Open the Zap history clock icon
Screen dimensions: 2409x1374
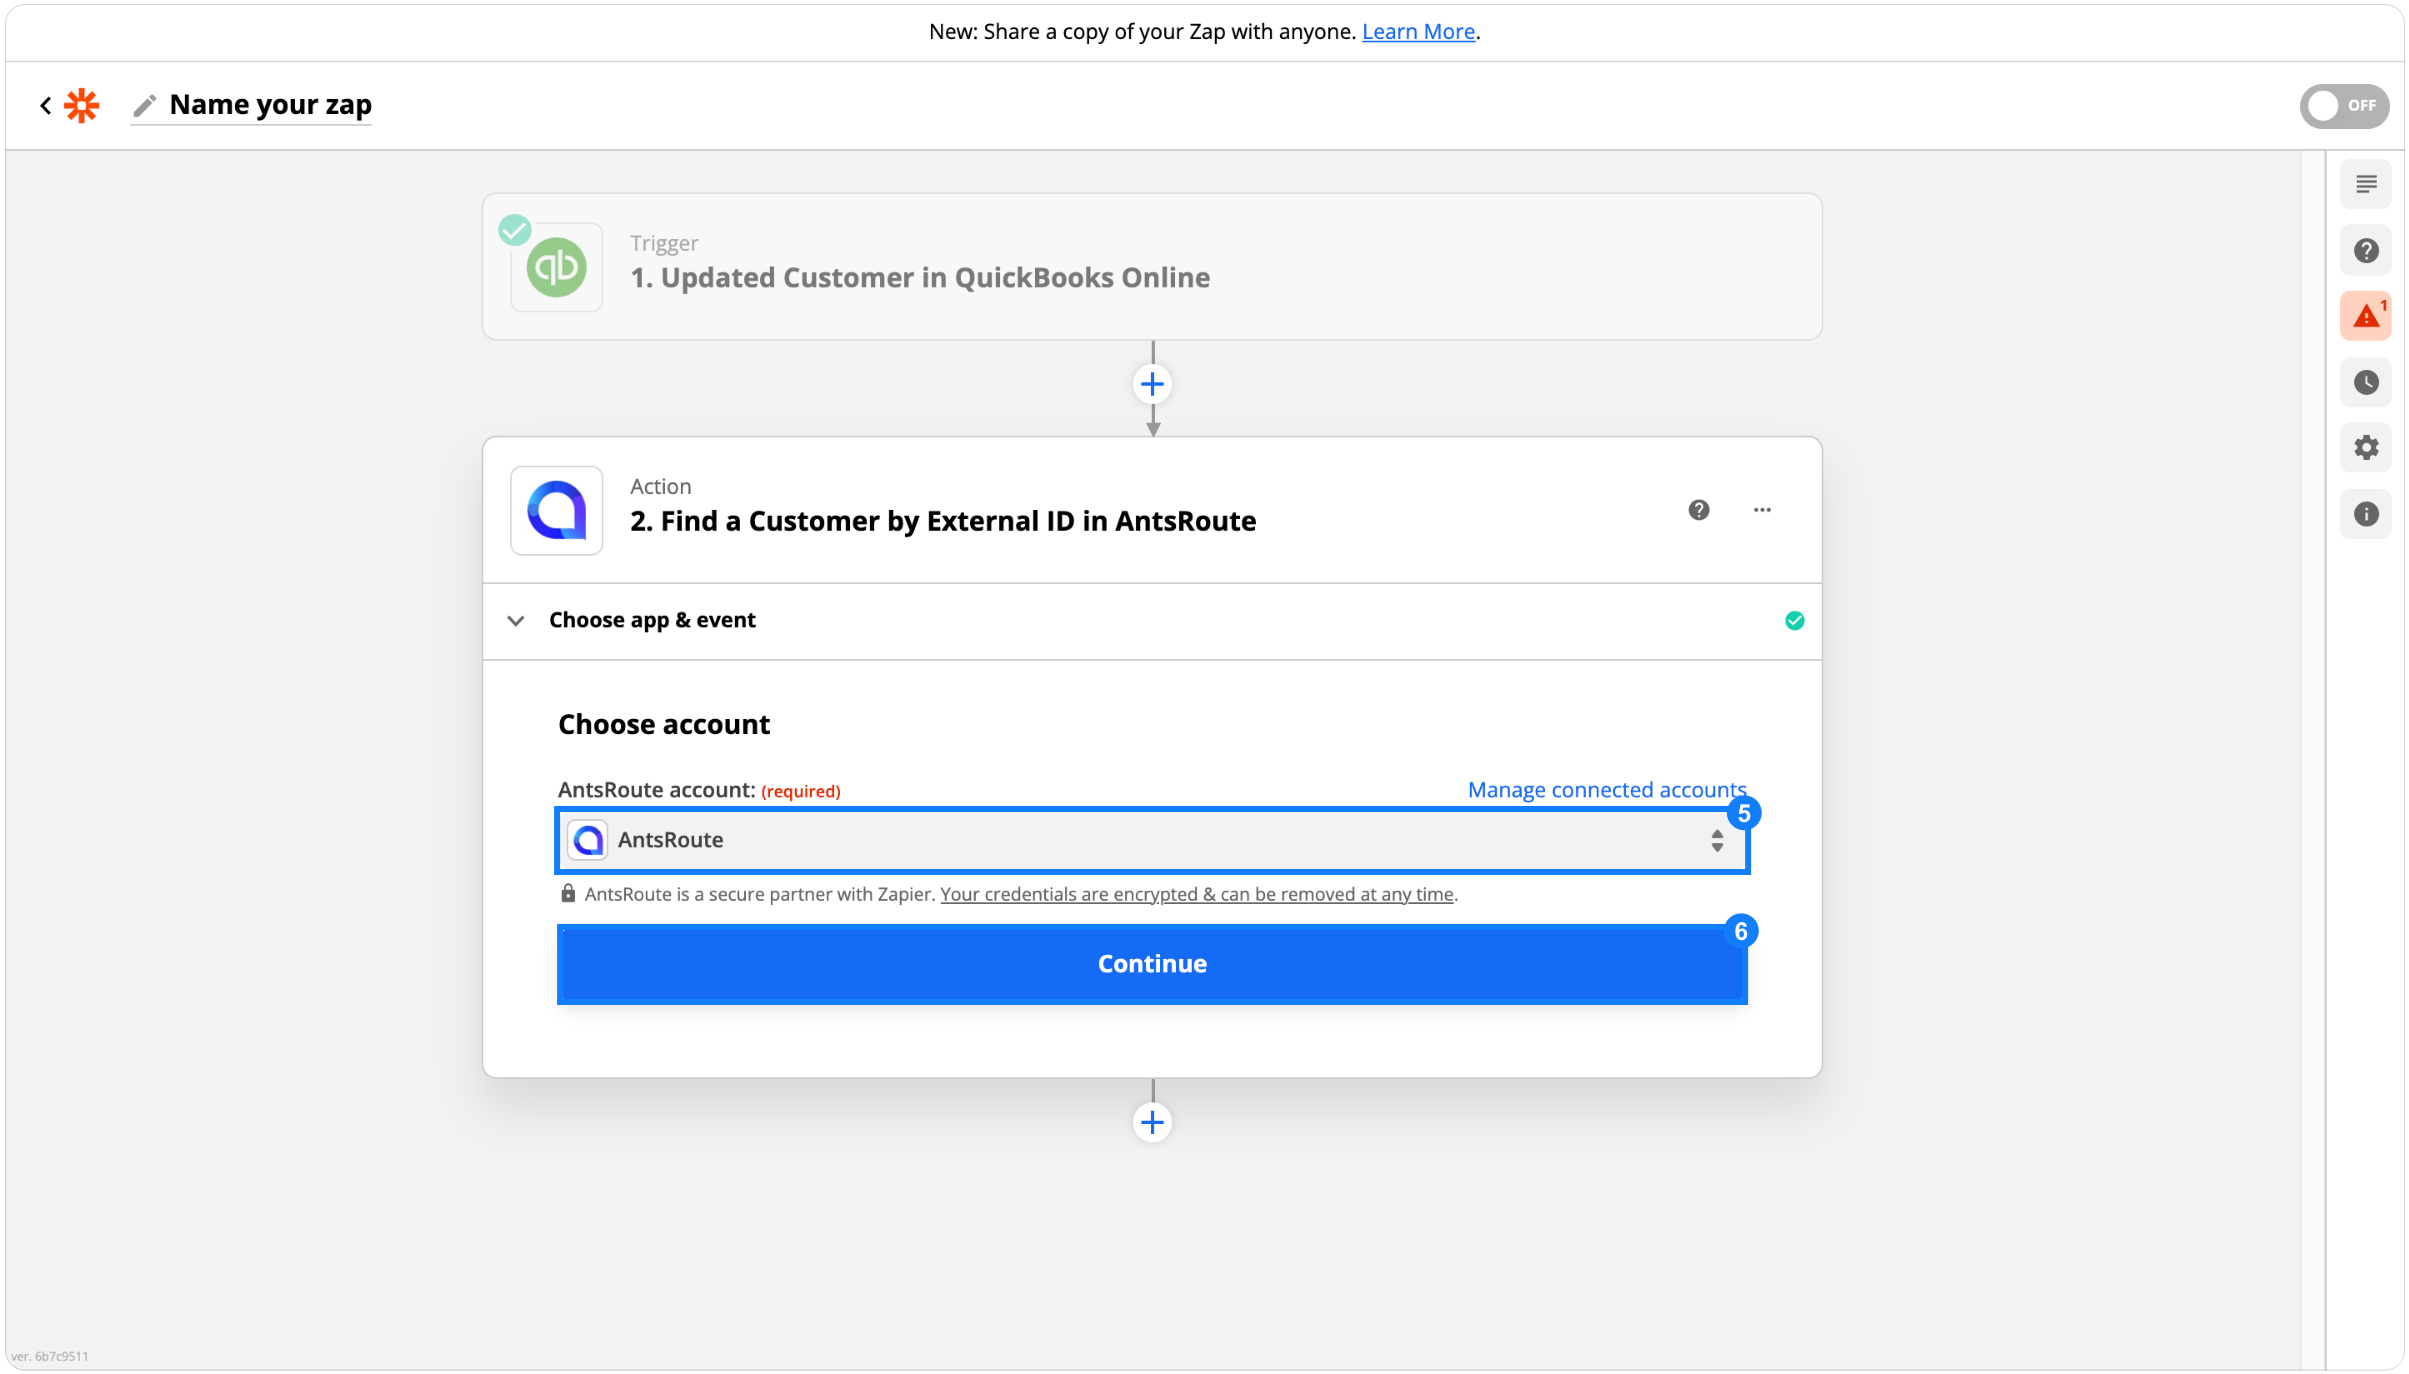point(2366,382)
